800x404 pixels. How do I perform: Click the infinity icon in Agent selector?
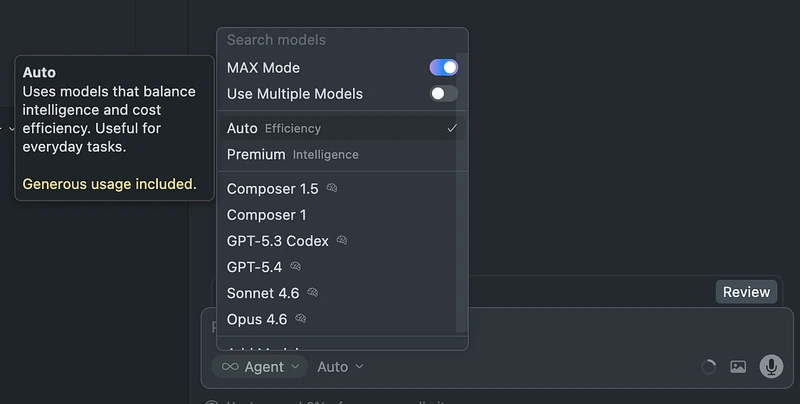[230, 367]
